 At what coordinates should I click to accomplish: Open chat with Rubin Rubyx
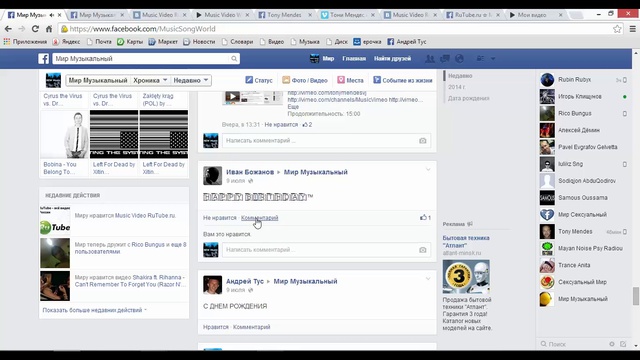coord(583,80)
